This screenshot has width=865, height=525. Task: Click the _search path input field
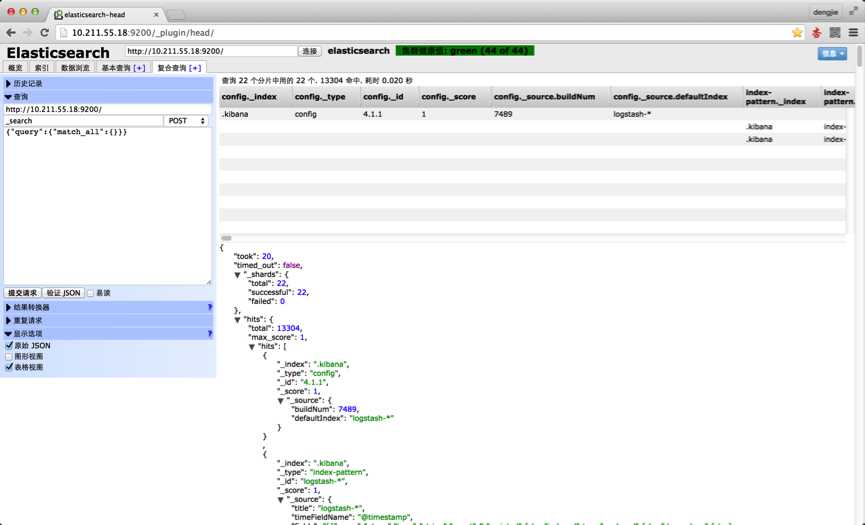(83, 121)
